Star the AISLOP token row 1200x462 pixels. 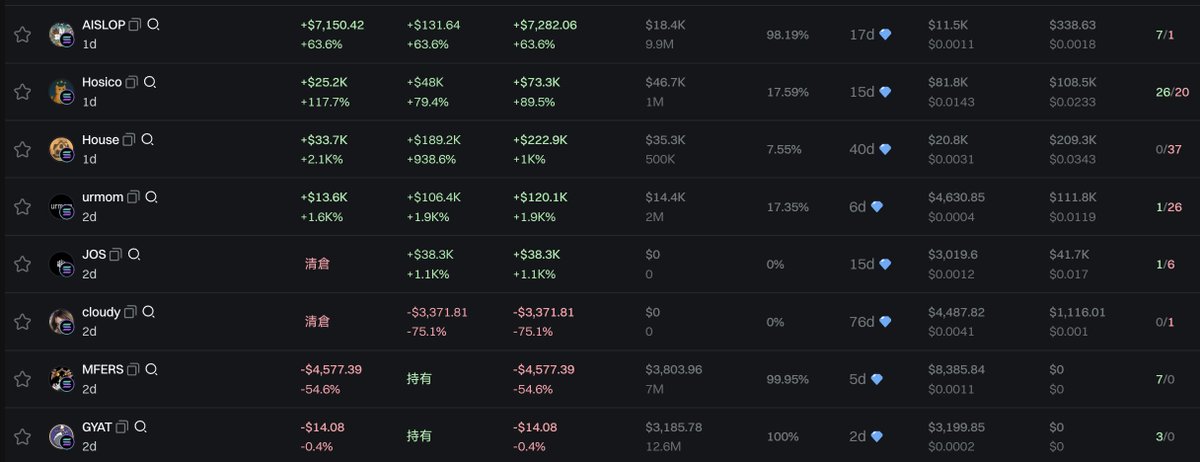(22, 34)
